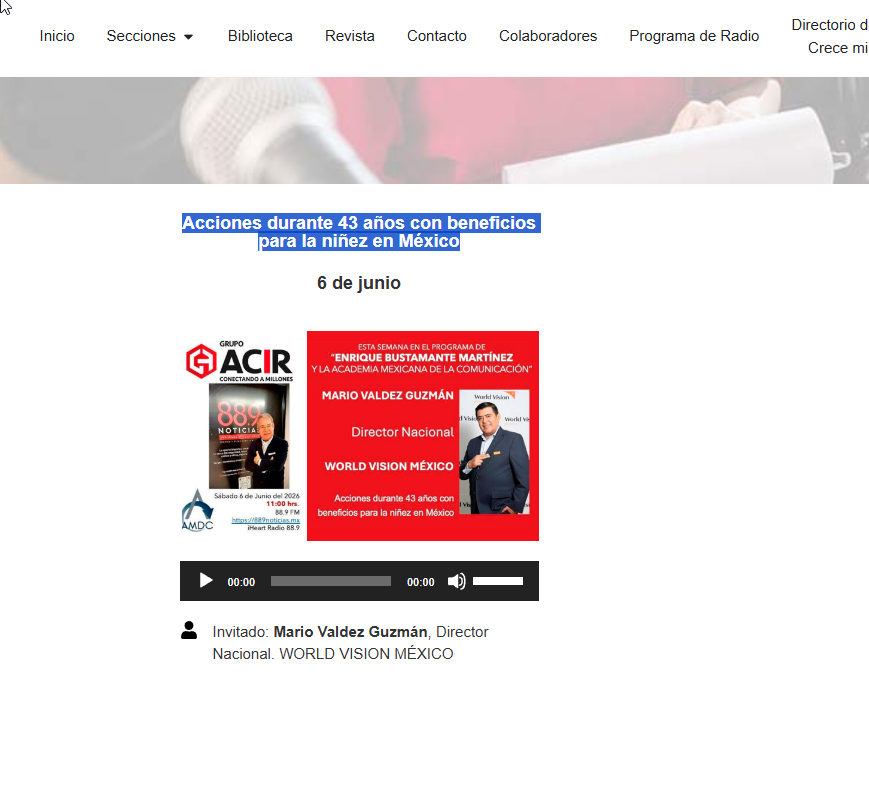The height and width of the screenshot is (794, 869).
Task: Click the 889noticias.mx link in poster
Action: [265, 520]
